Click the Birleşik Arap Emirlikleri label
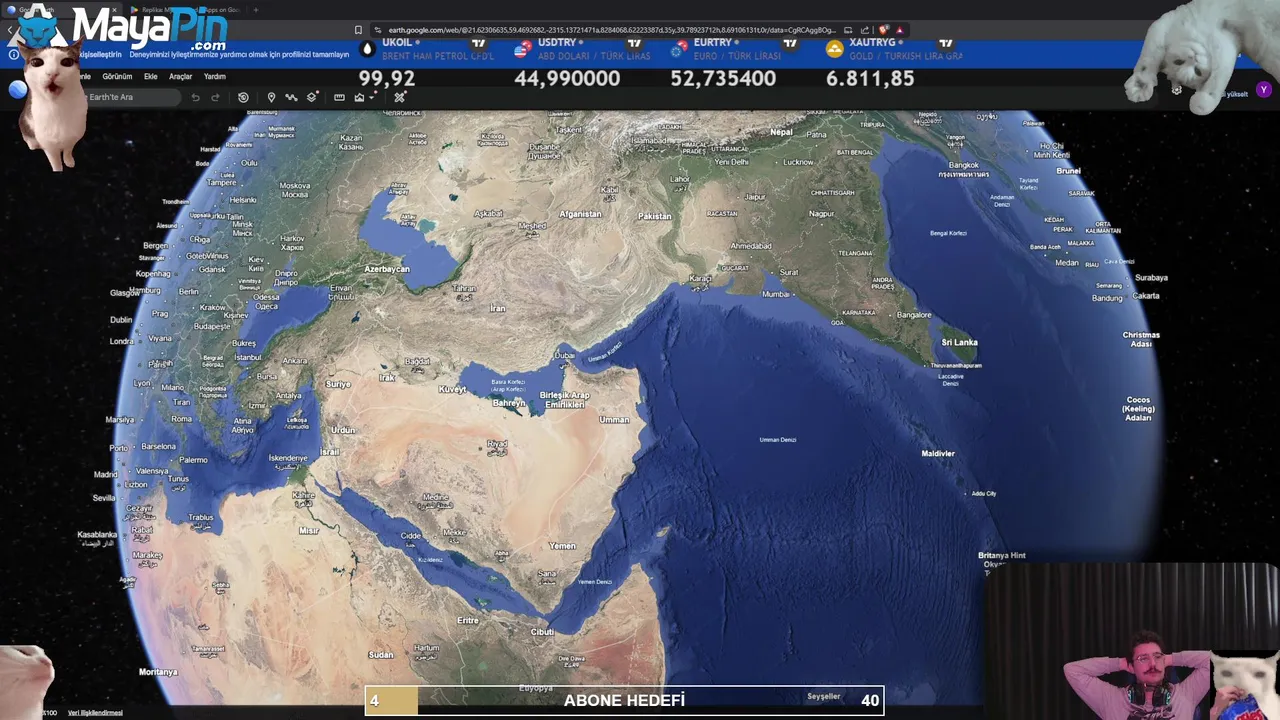 point(564,400)
